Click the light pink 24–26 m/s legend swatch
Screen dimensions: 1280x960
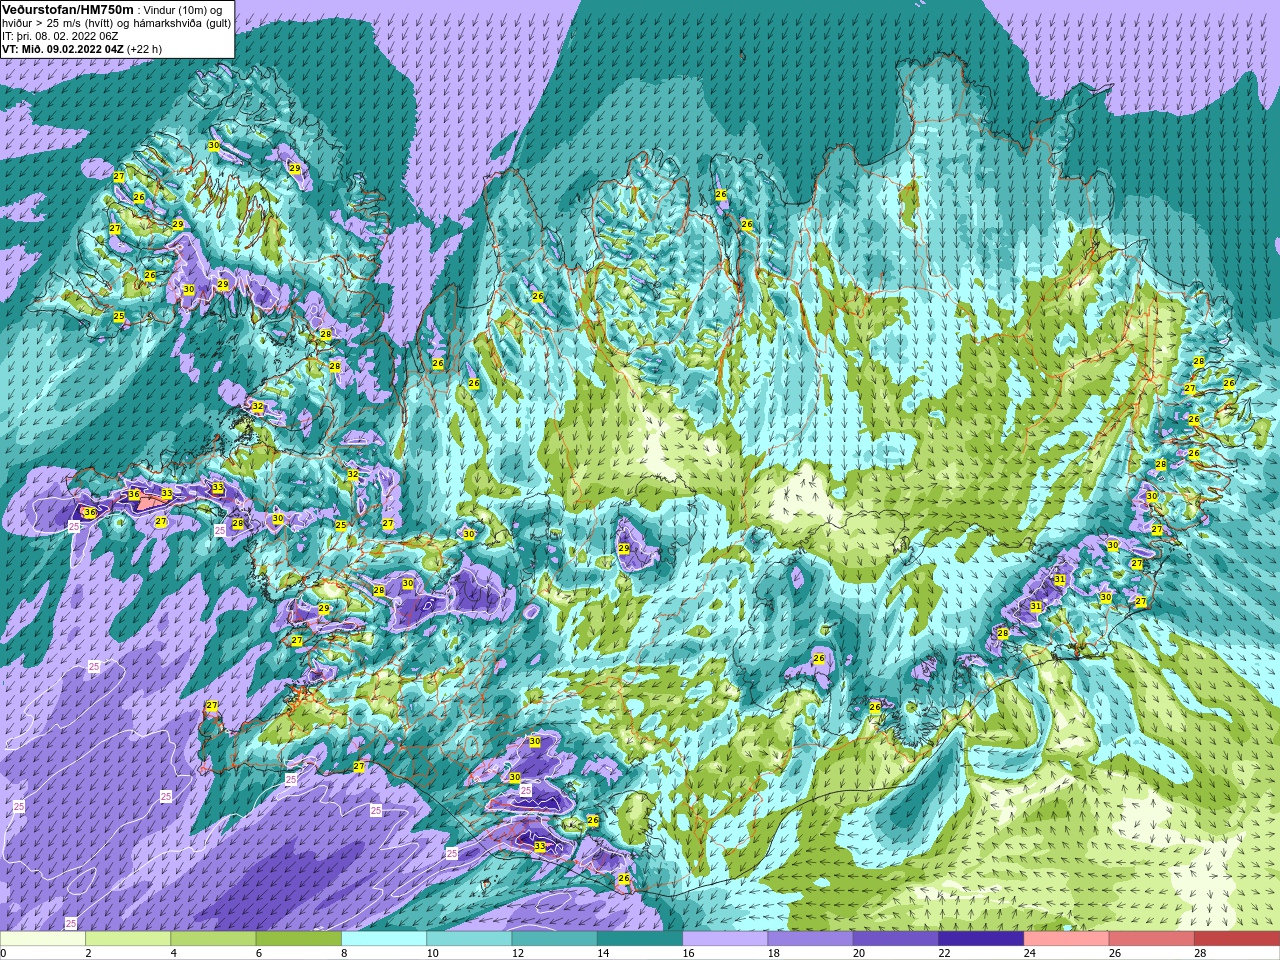[1066, 939]
